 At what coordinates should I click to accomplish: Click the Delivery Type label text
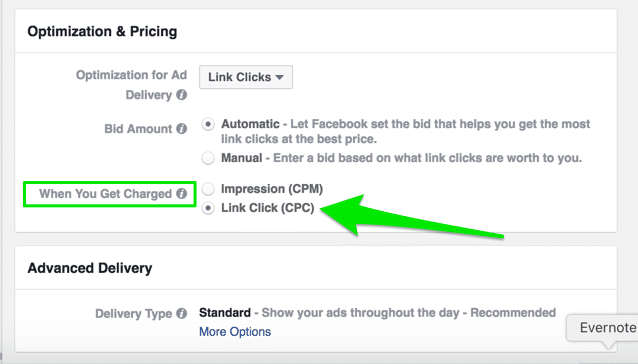coord(133,314)
